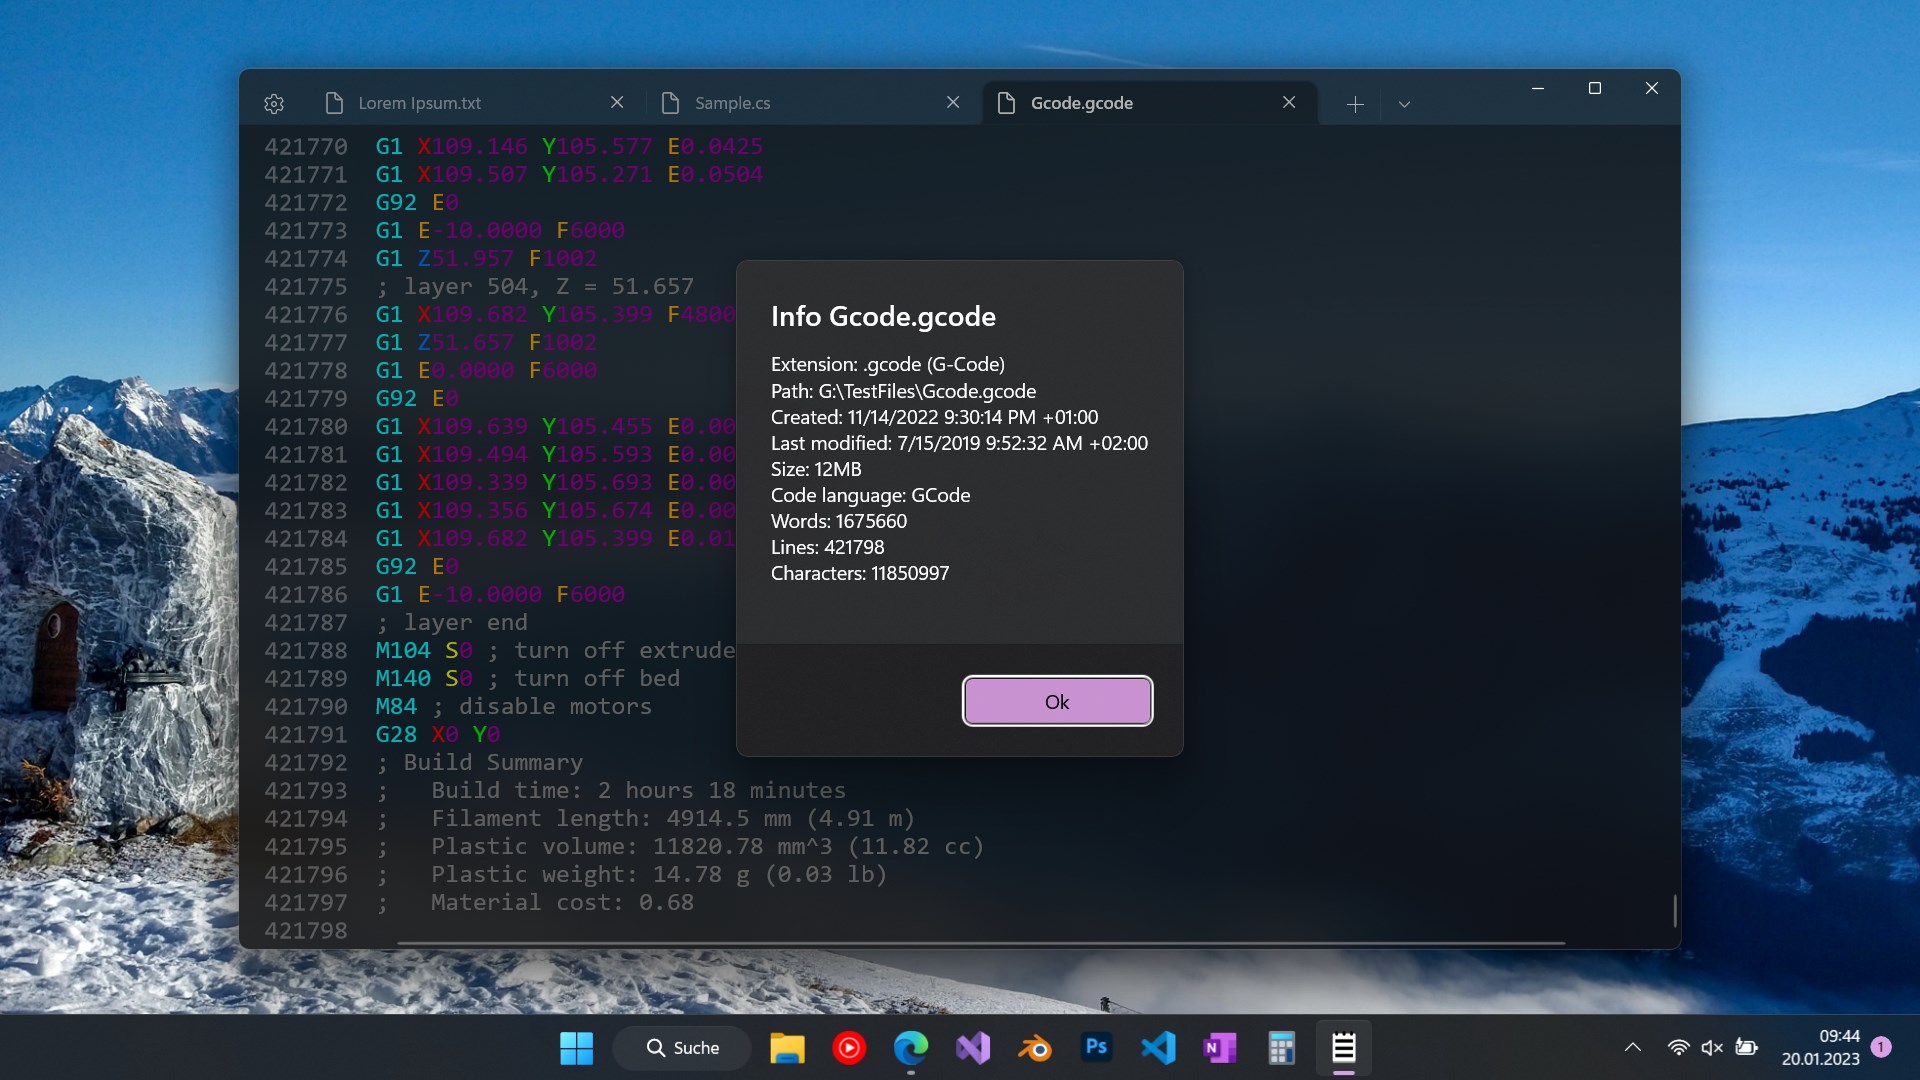The width and height of the screenshot is (1920, 1080).
Task: Show hidden system tray icons chevron
Action: pos(1633,1048)
